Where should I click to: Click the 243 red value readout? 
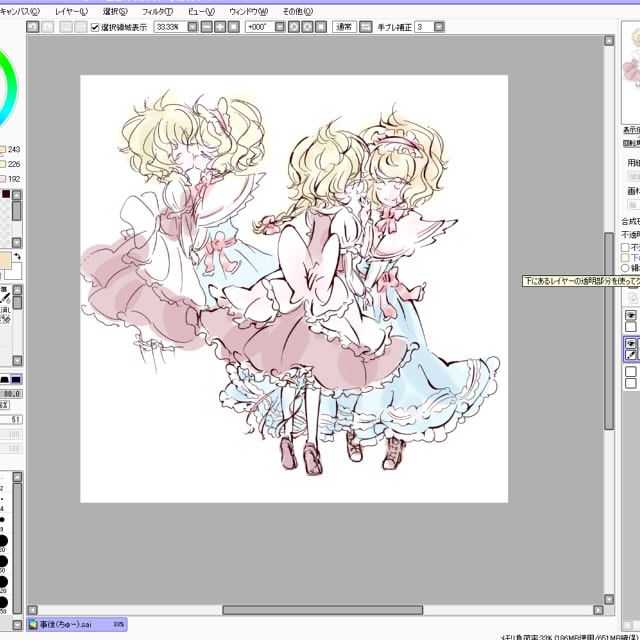[14, 149]
